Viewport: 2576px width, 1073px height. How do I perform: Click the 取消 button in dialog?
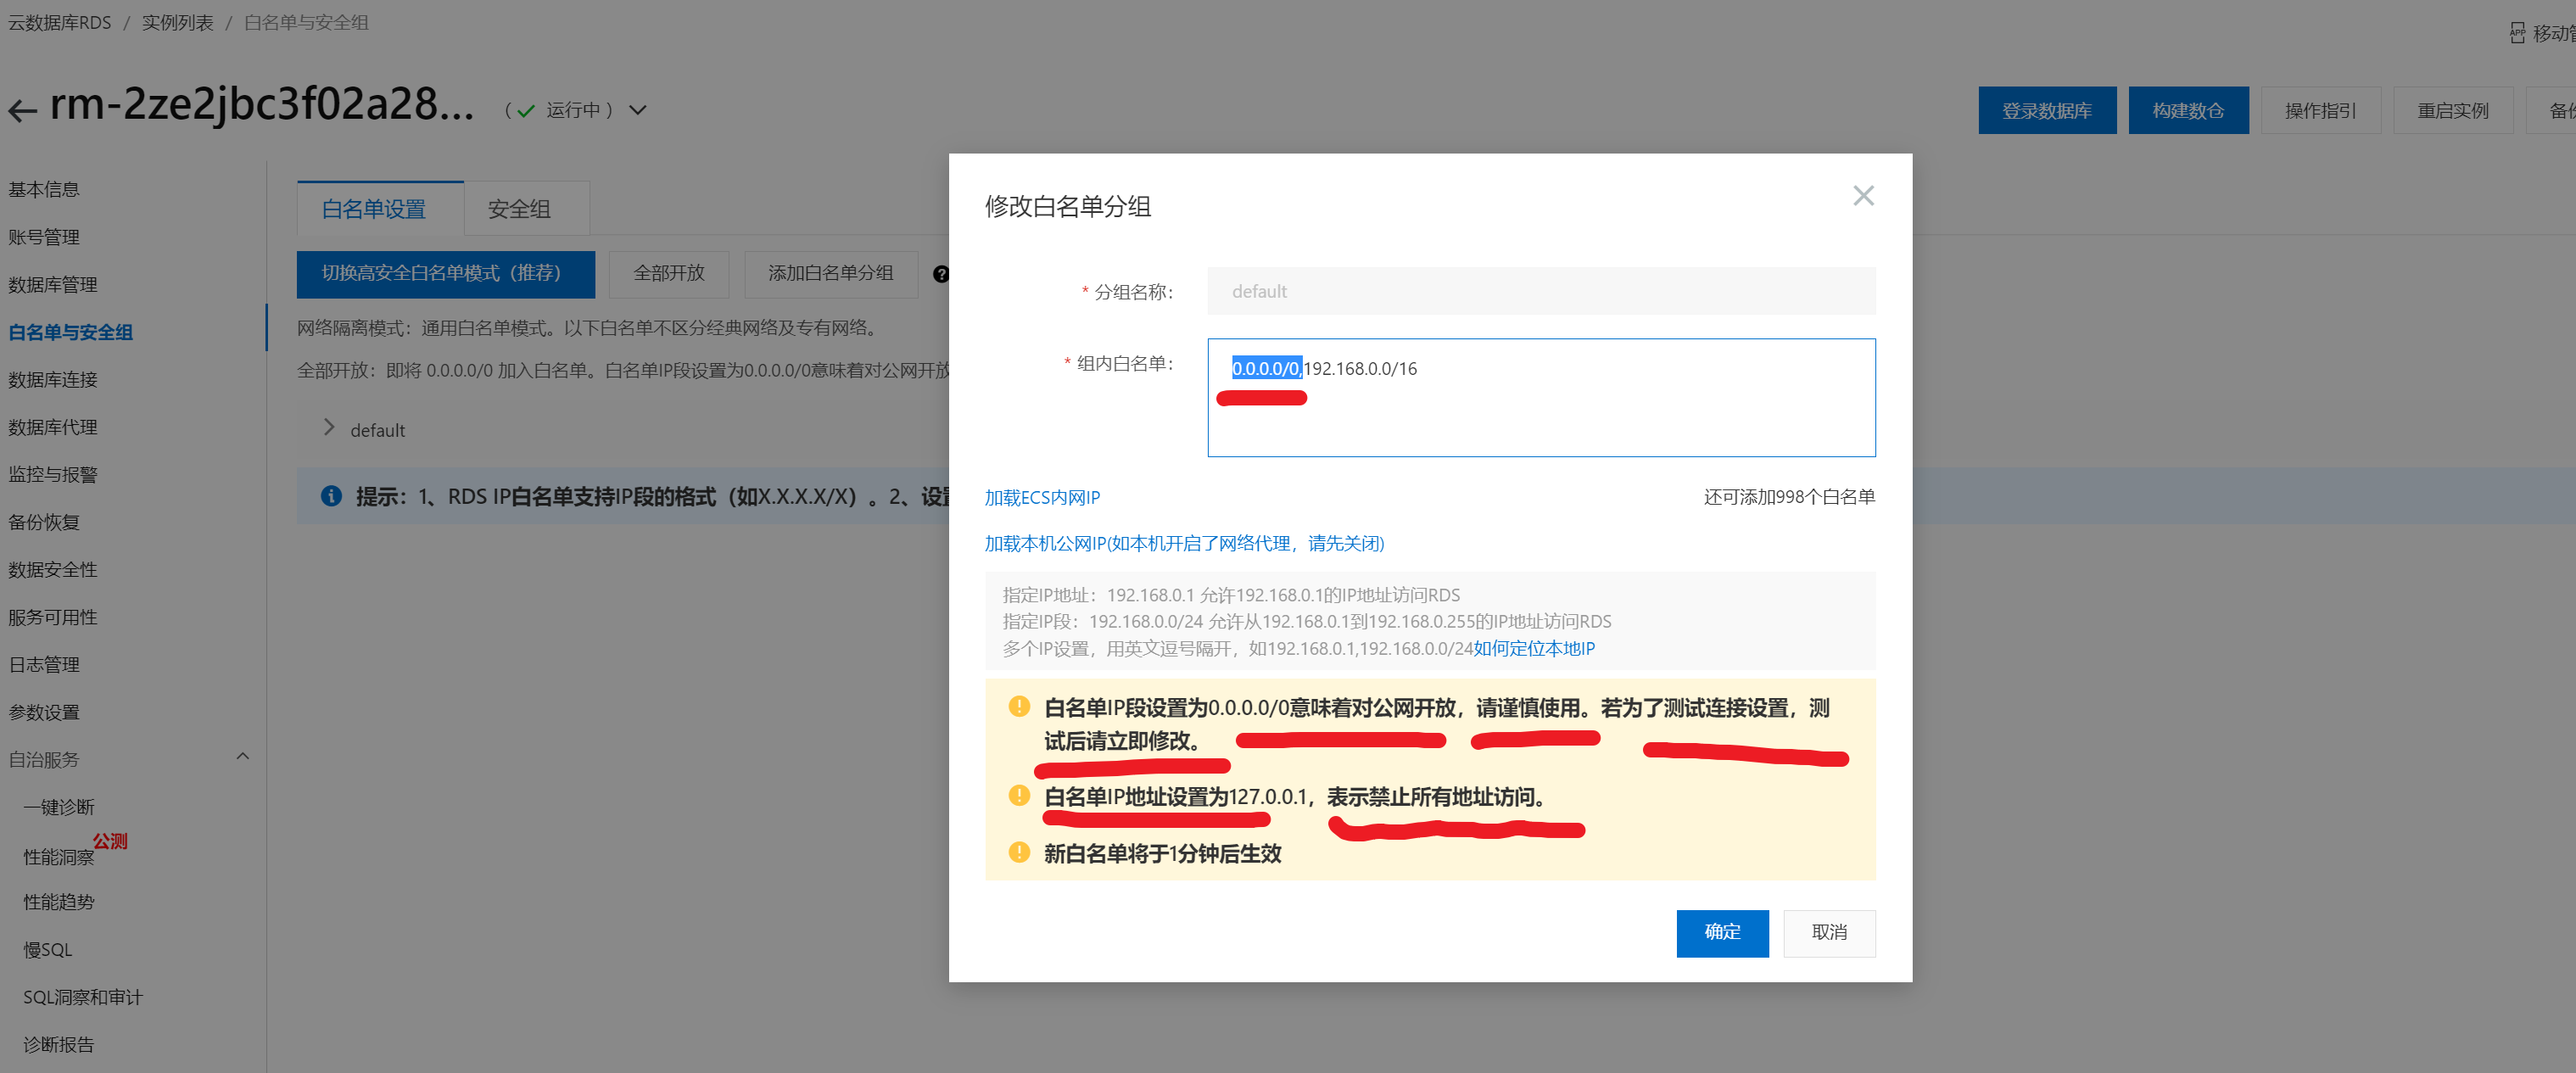[x=1828, y=932]
